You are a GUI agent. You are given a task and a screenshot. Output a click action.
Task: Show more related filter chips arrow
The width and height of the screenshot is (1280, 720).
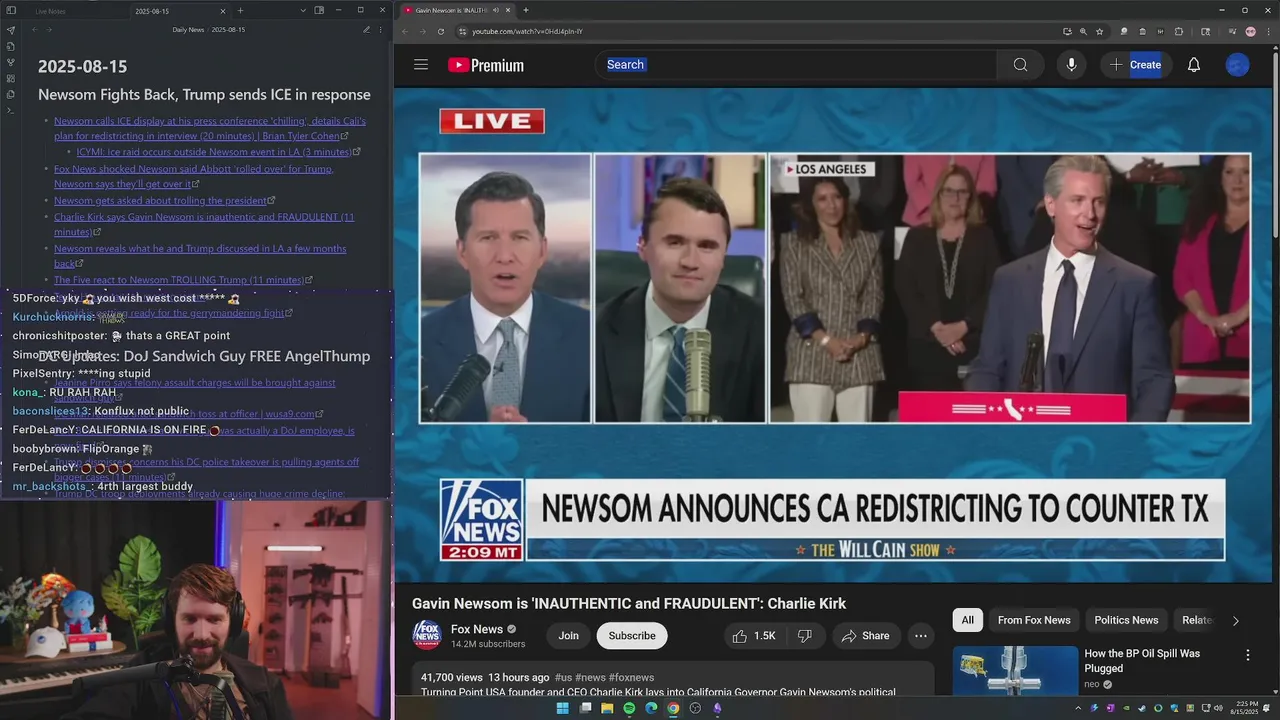(x=1235, y=620)
